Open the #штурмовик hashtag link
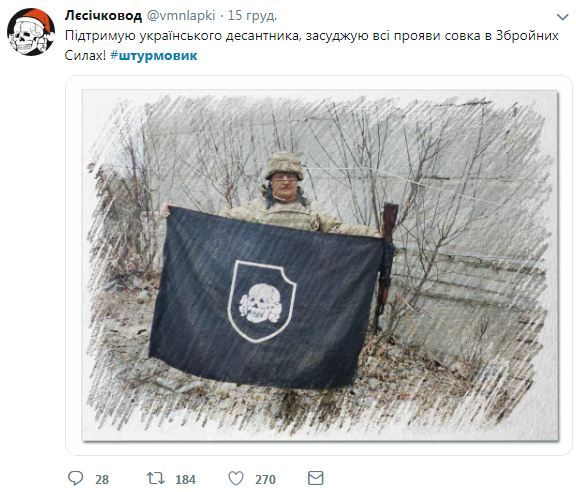The width and height of the screenshot is (576, 492). (x=154, y=56)
